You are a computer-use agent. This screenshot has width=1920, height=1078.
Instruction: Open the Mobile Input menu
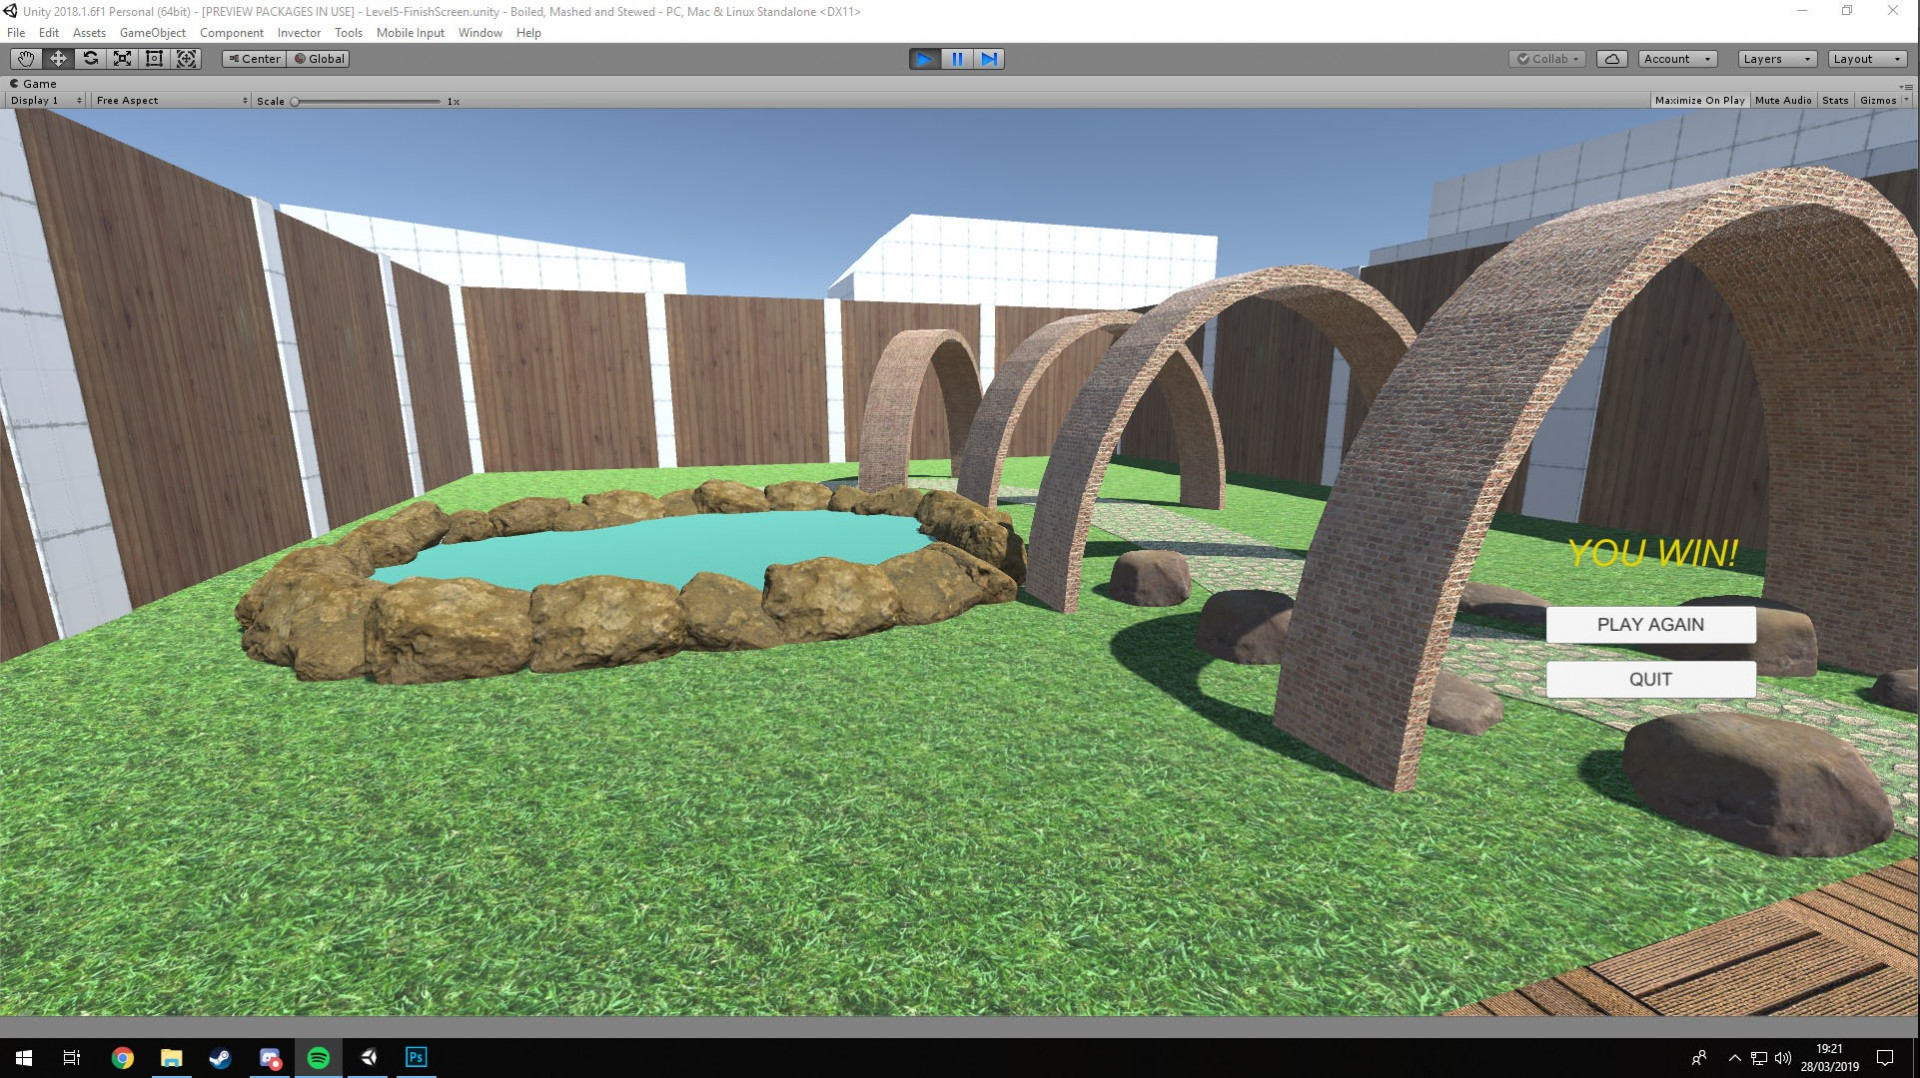point(410,33)
